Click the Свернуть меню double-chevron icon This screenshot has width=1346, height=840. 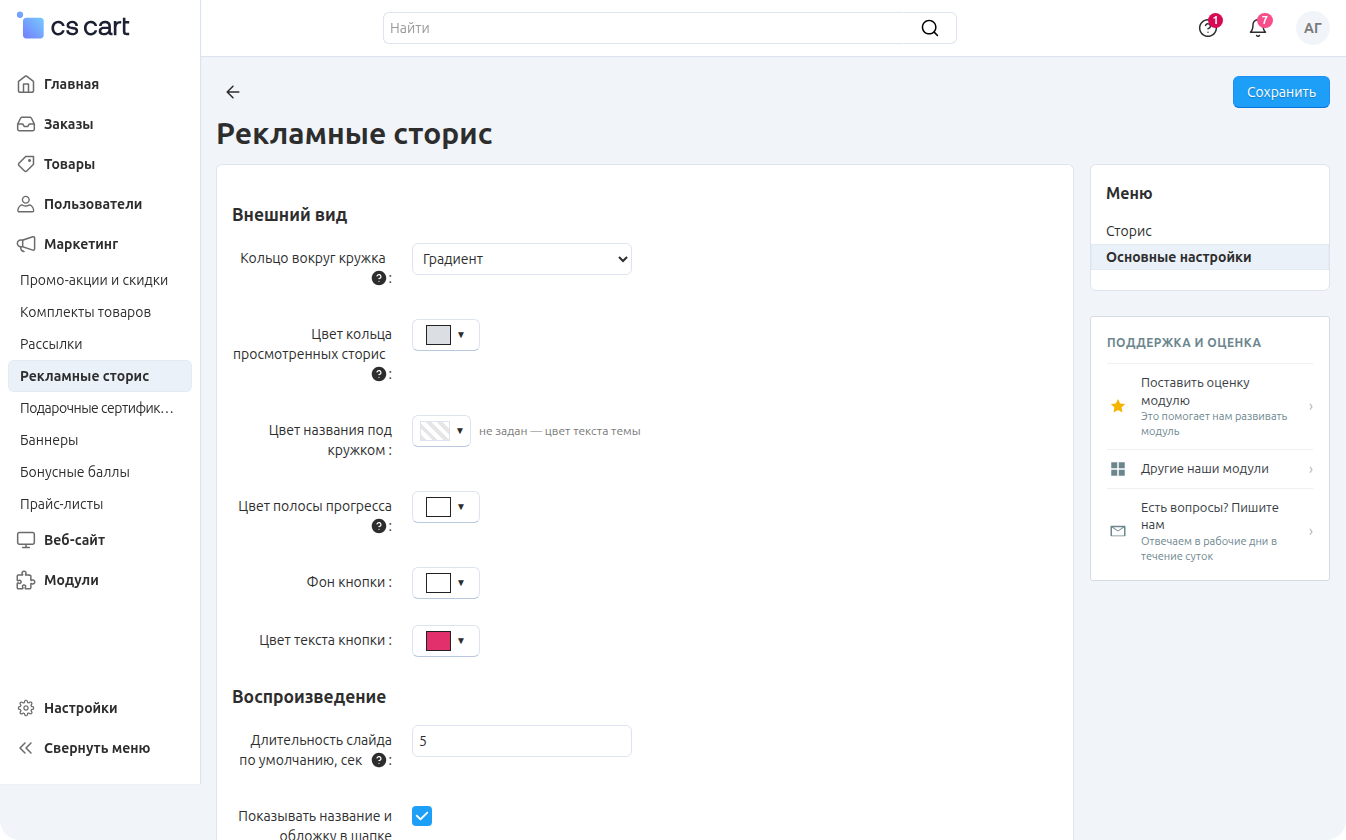(x=27, y=748)
